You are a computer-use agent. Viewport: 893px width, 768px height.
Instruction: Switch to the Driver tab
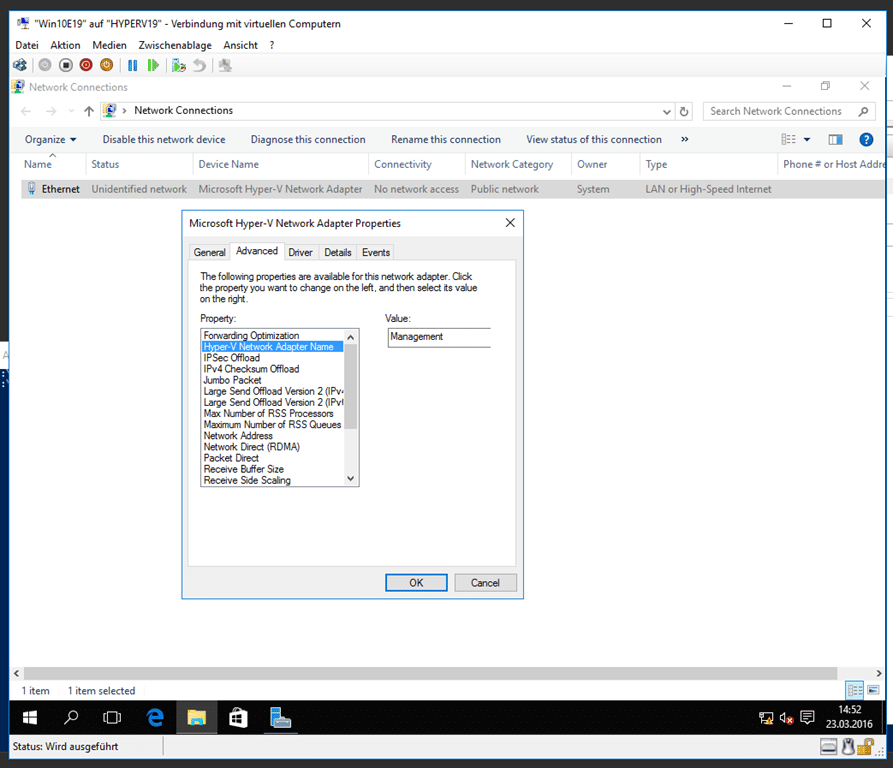tap(300, 252)
